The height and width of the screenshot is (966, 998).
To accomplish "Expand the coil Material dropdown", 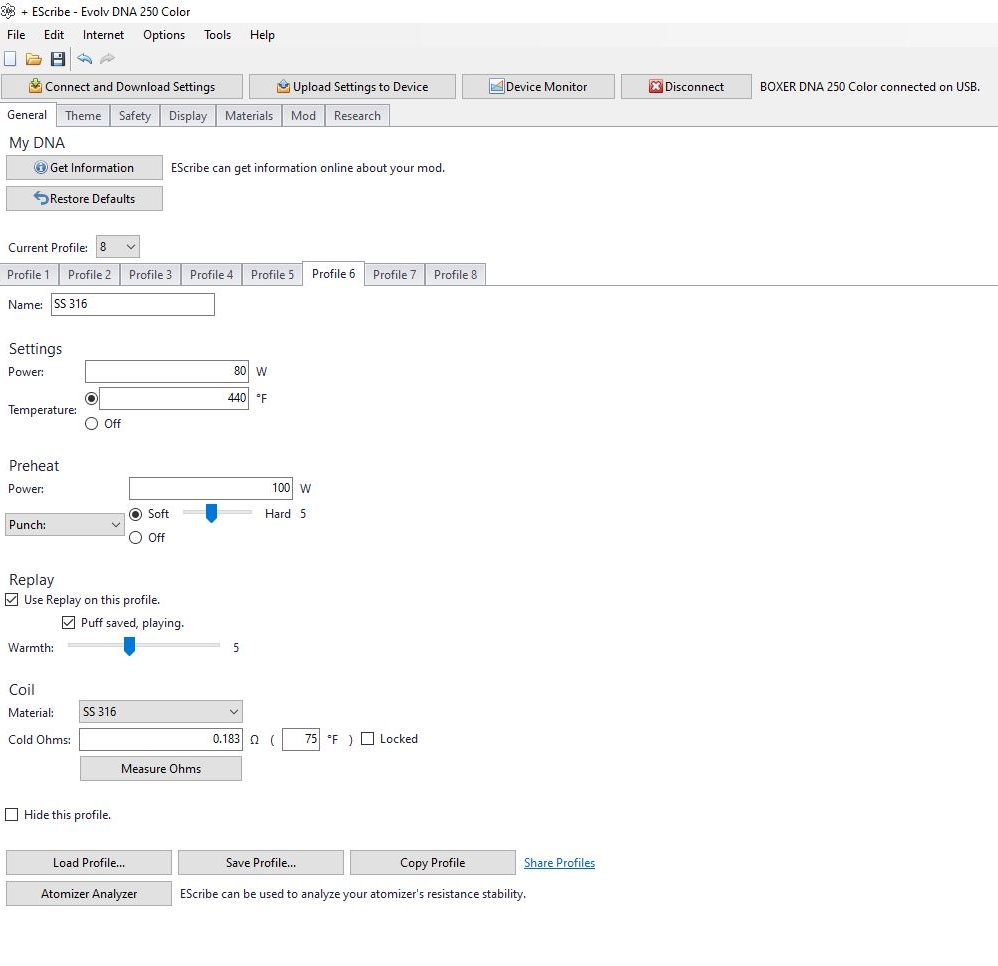I will coord(161,712).
